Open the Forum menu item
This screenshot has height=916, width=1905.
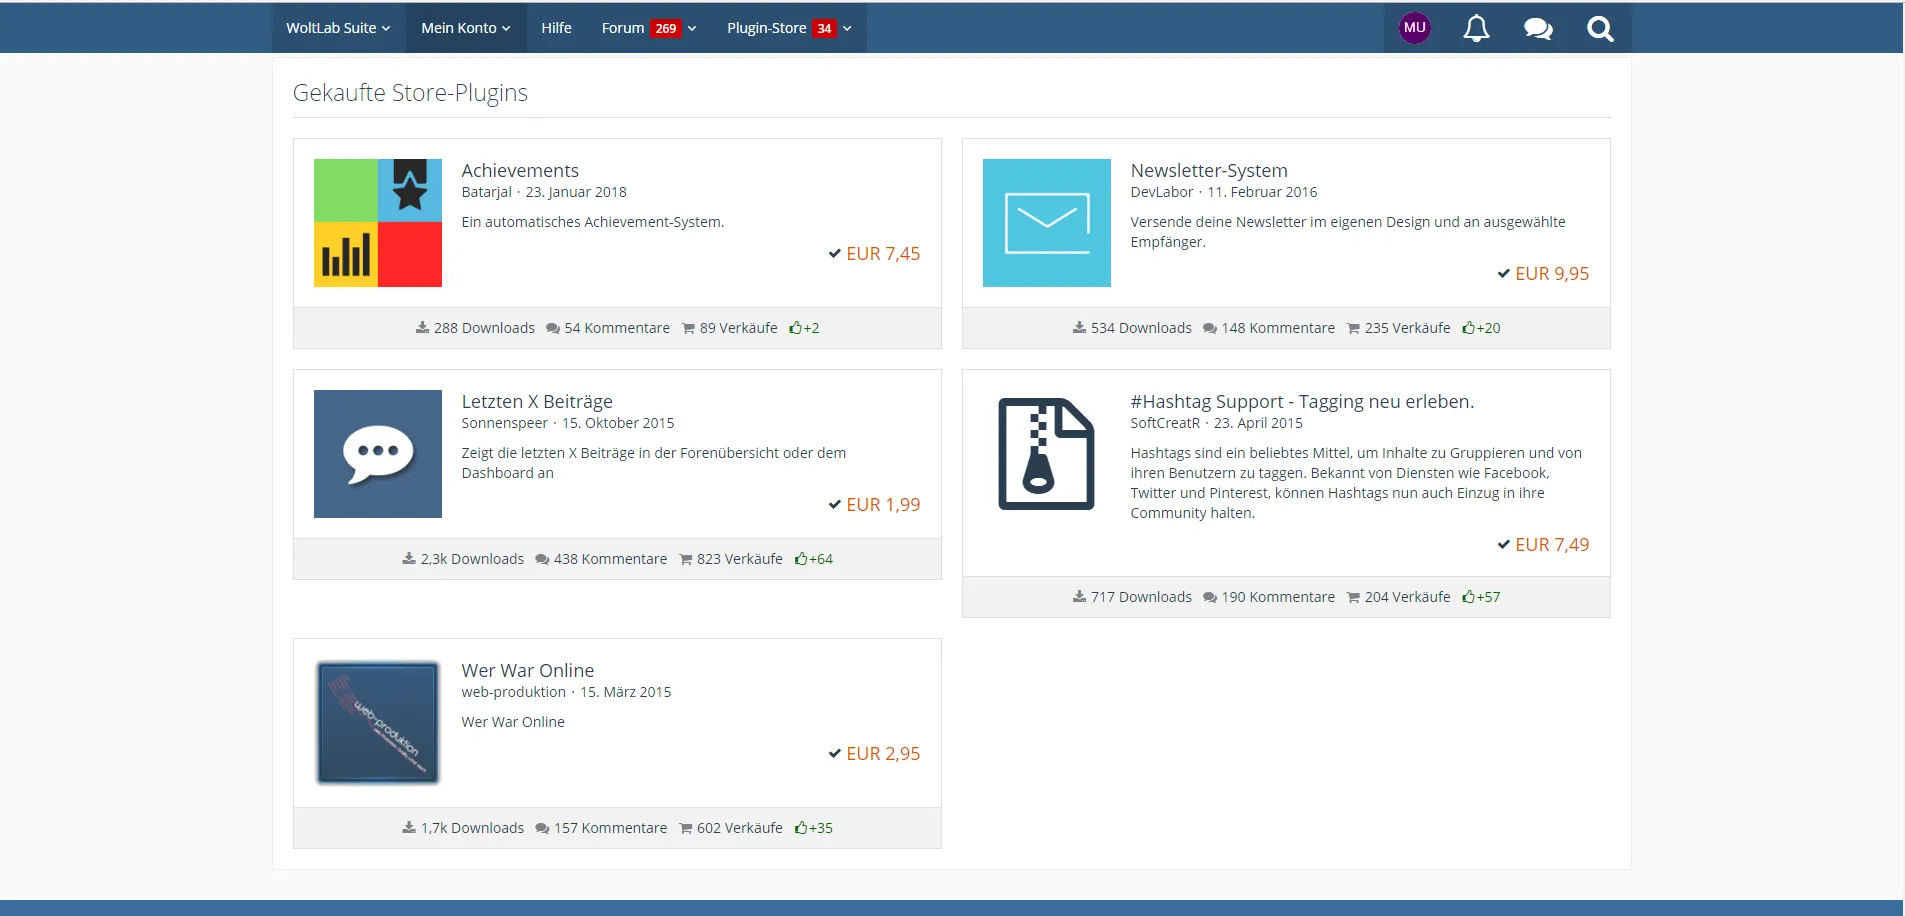point(623,28)
